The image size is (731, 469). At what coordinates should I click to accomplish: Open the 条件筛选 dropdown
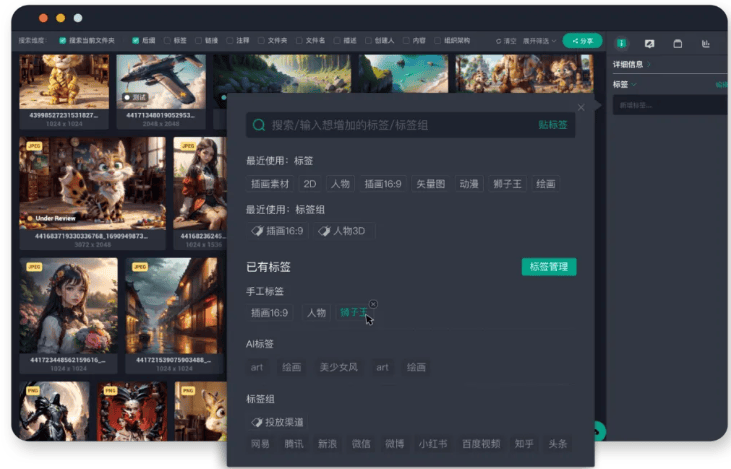click(540, 41)
